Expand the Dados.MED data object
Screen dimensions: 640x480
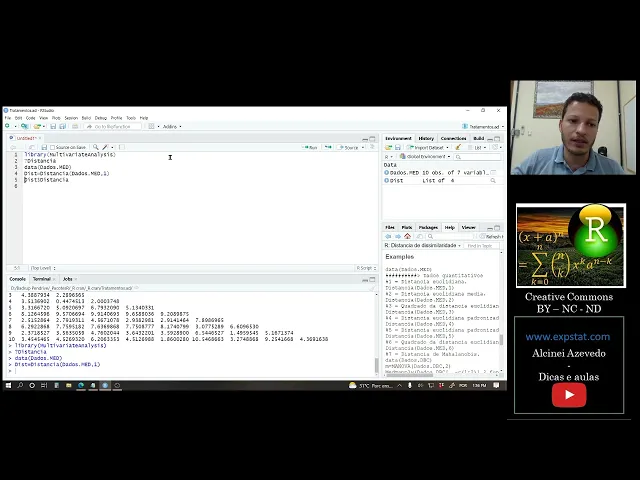pyautogui.click(x=386, y=173)
